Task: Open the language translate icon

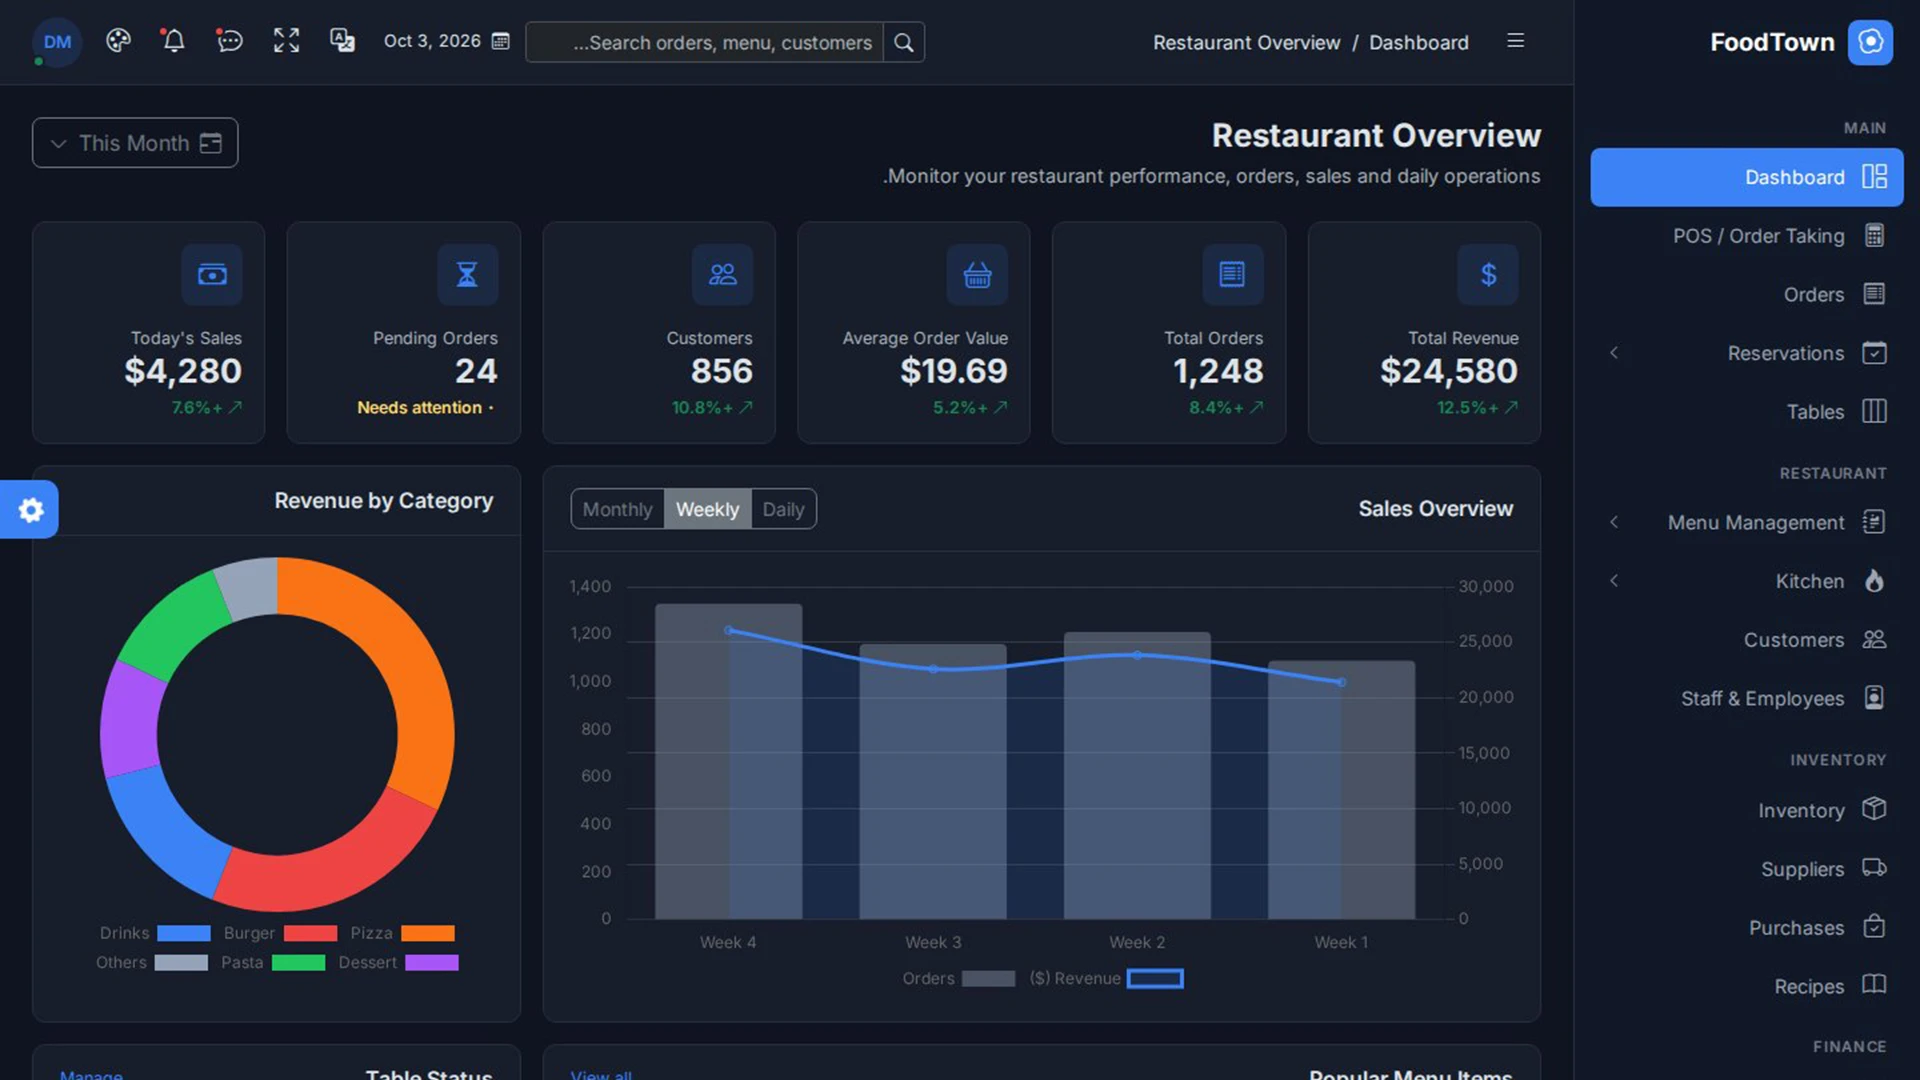Action: 342,41
